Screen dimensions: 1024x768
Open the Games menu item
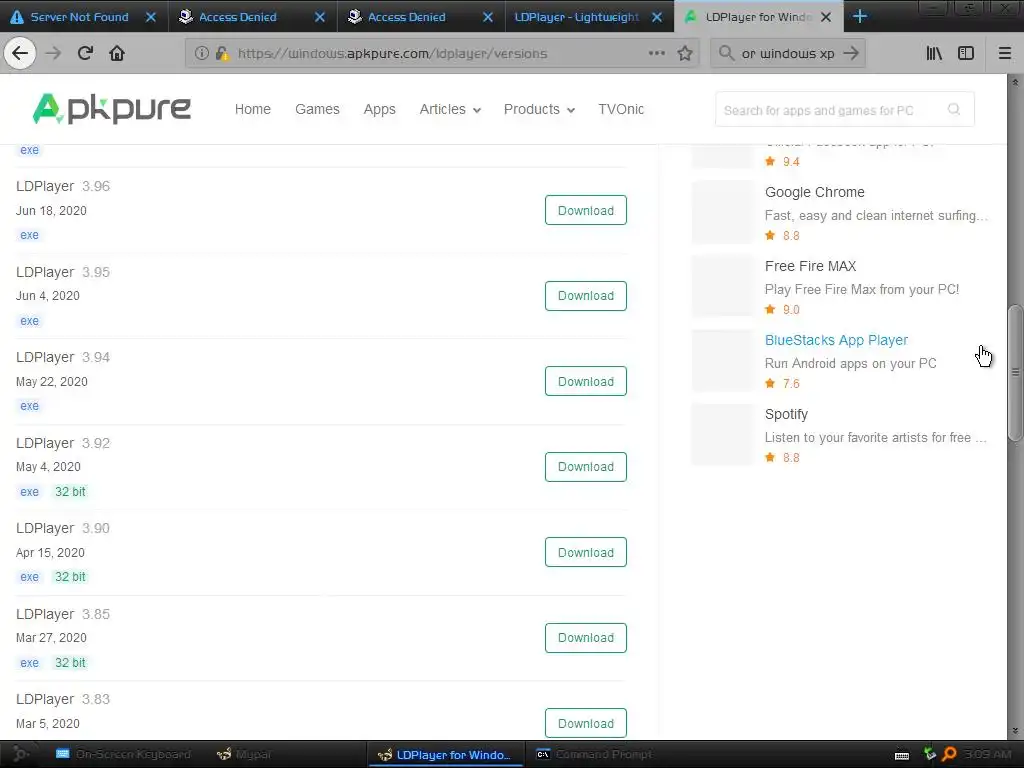coord(317,109)
